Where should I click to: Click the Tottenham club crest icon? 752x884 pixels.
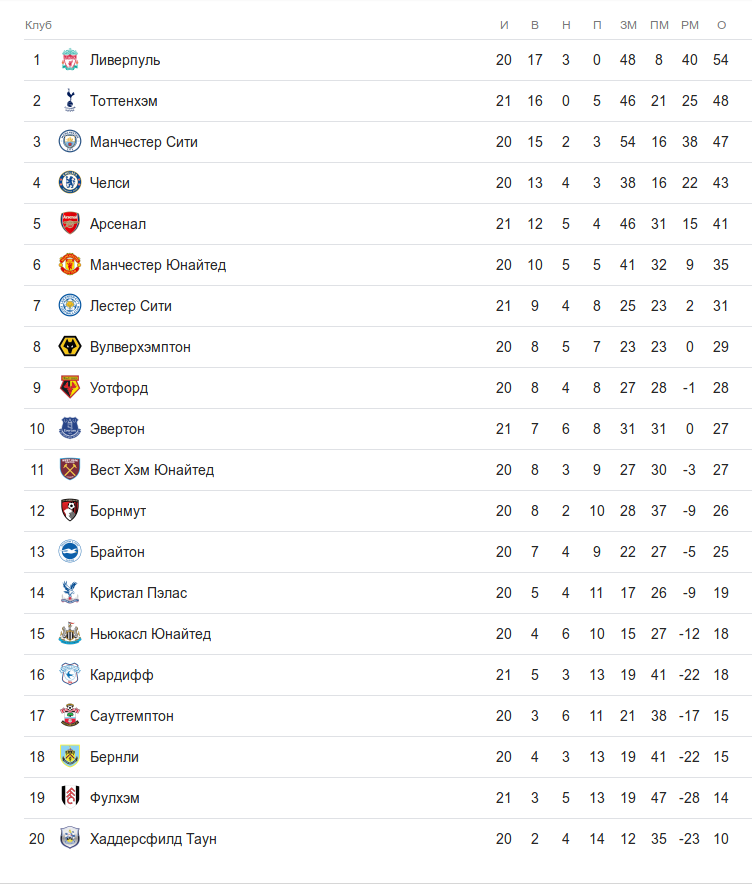coord(69,101)
